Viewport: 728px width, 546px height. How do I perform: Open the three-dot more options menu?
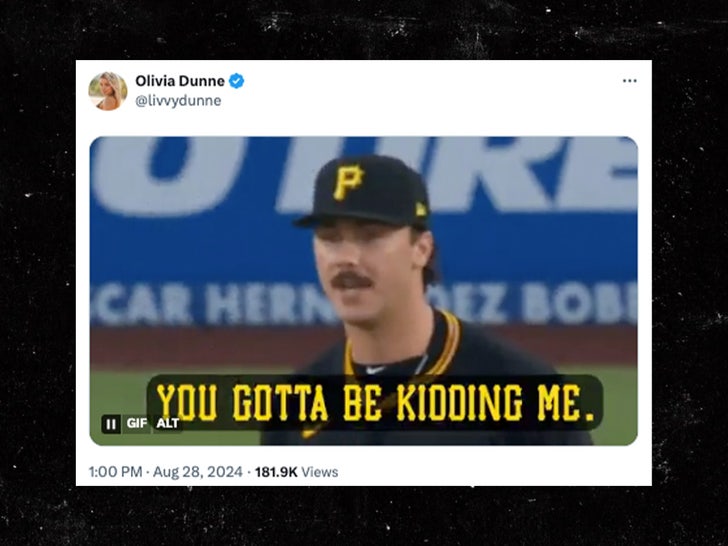point(629,81)
